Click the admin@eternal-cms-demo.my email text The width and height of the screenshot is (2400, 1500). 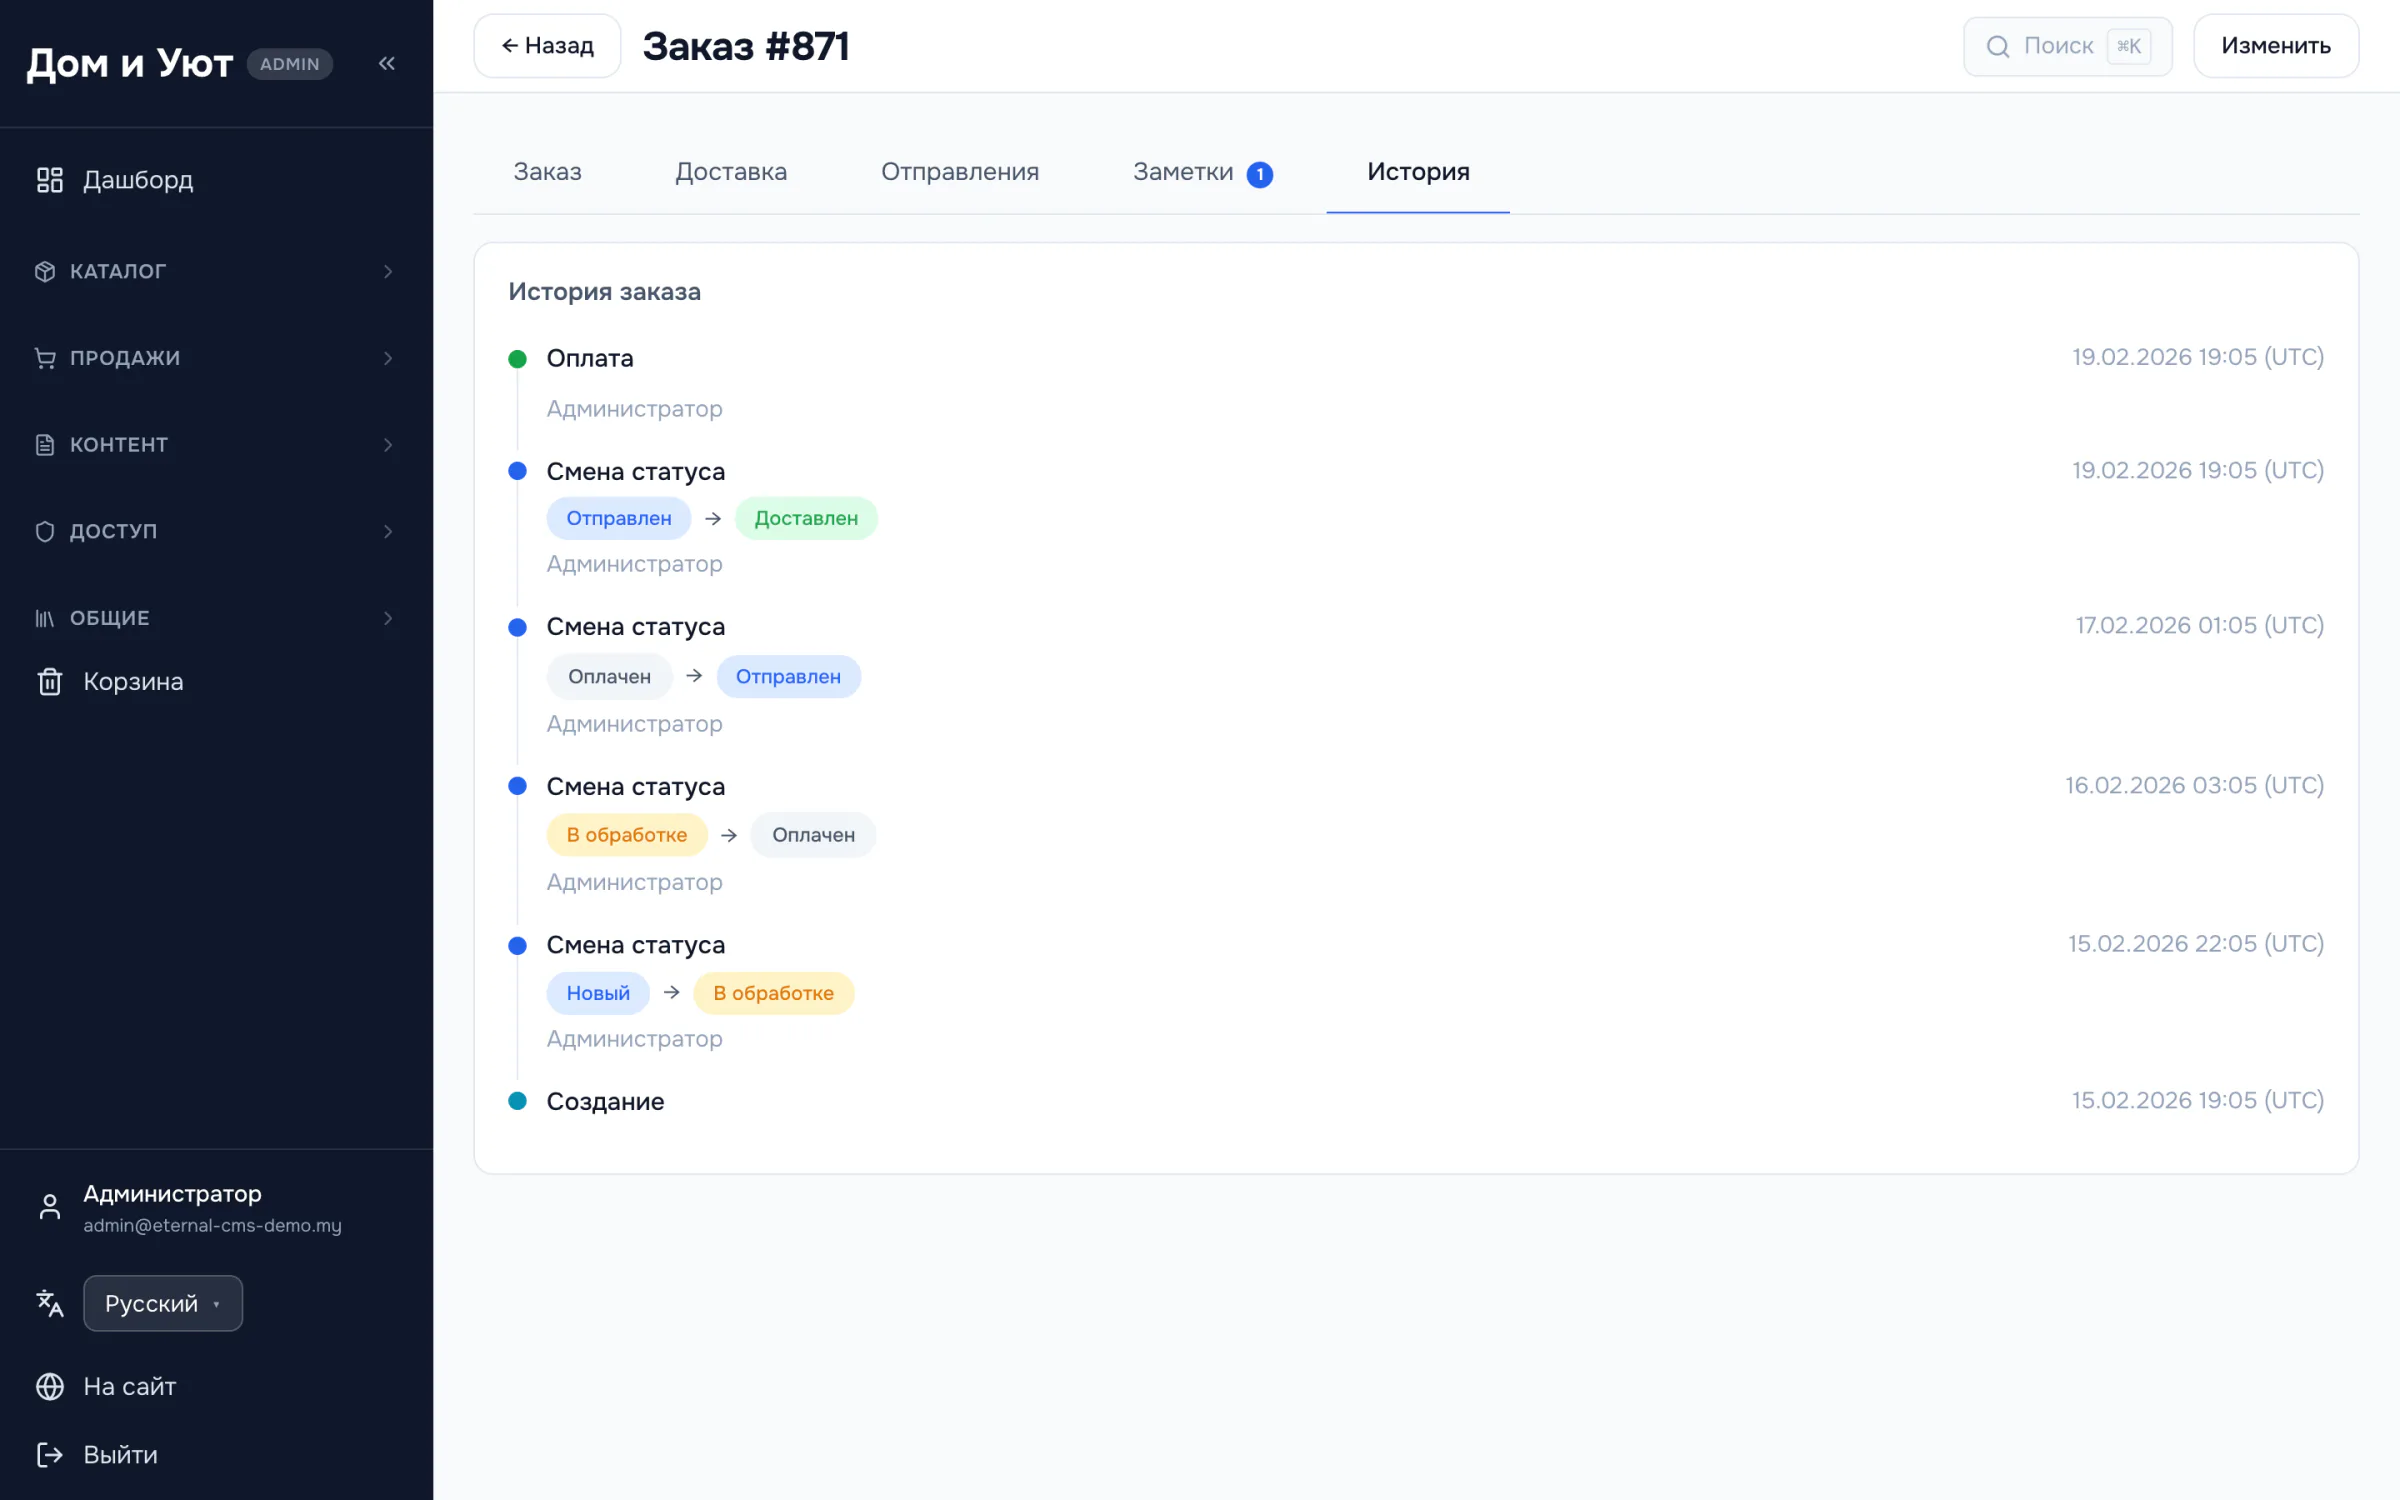pos(212,1226)
